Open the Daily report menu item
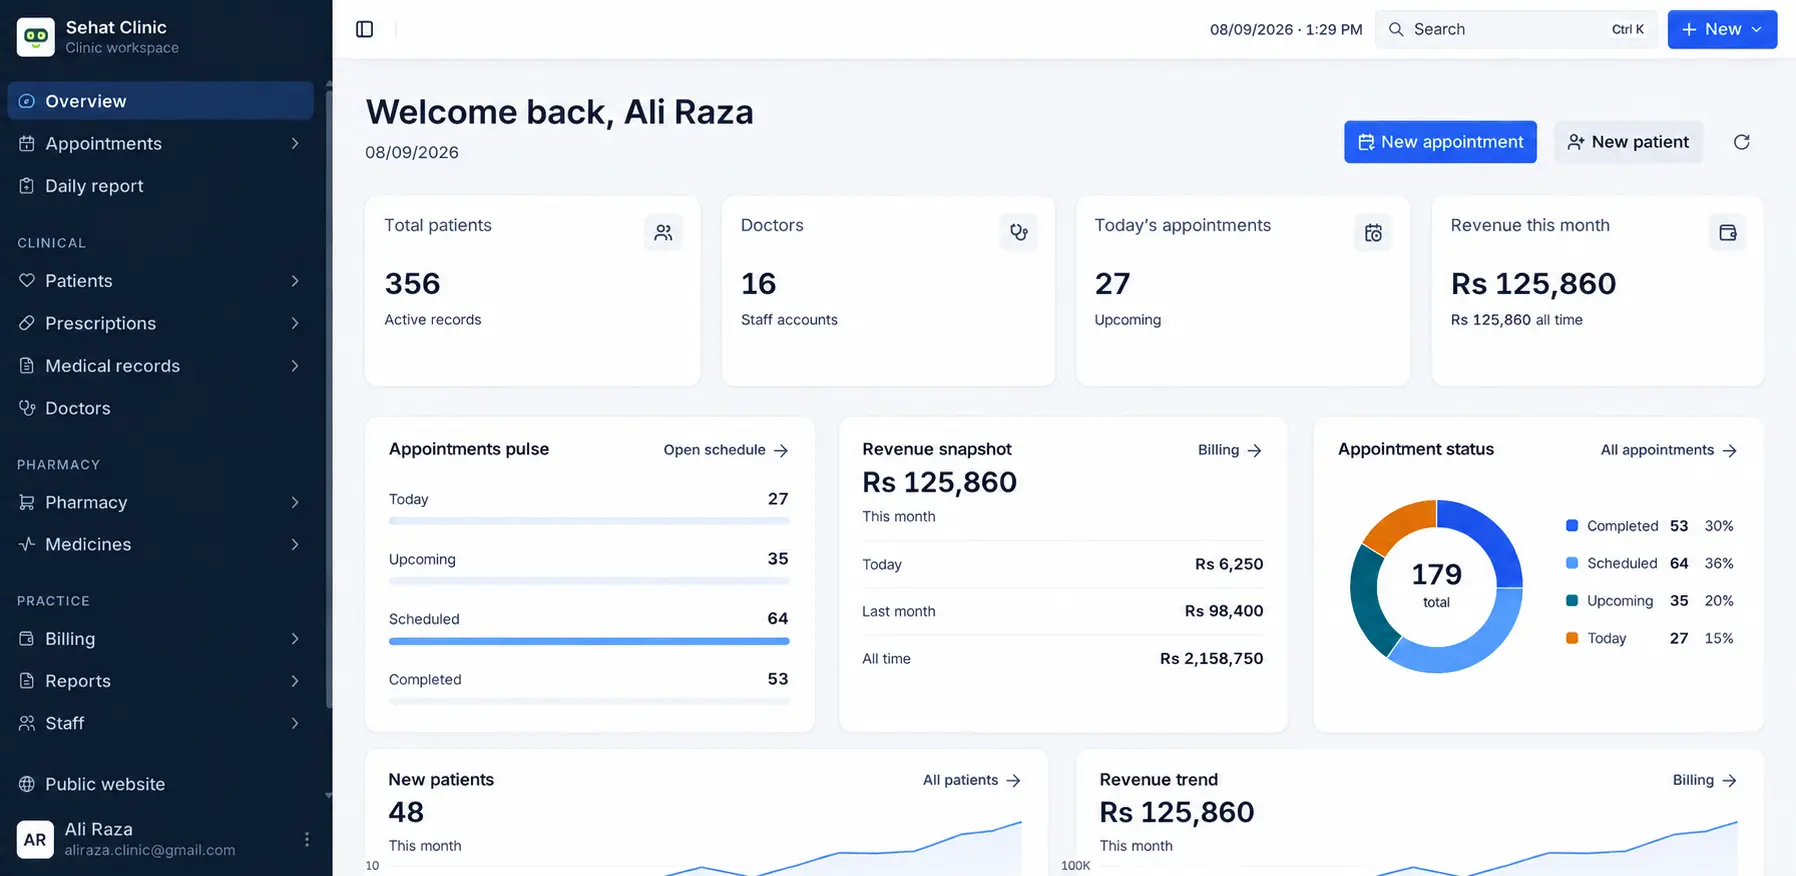This screenshot has height=876, width=1796. (160, 186)
